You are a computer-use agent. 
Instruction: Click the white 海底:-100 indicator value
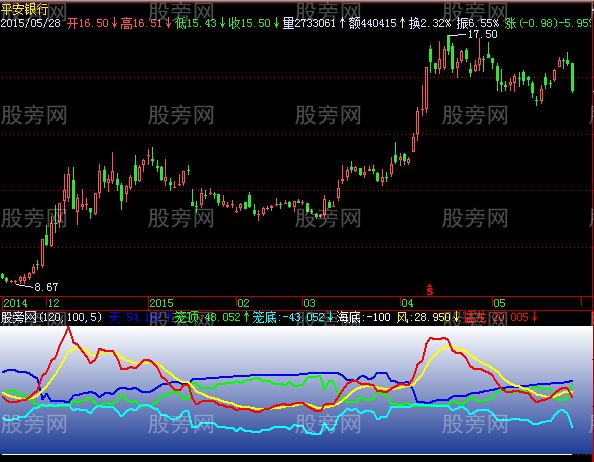(x=363, y=317)
